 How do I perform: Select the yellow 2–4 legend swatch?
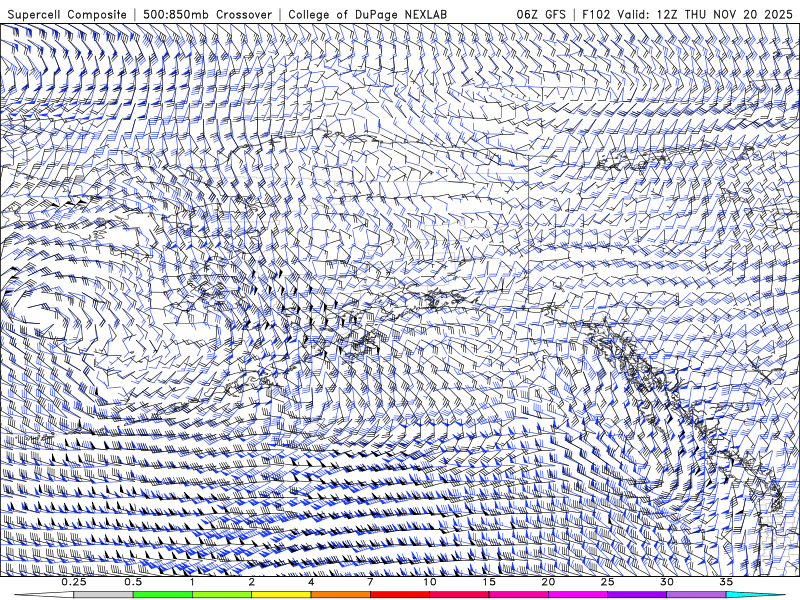281,595
